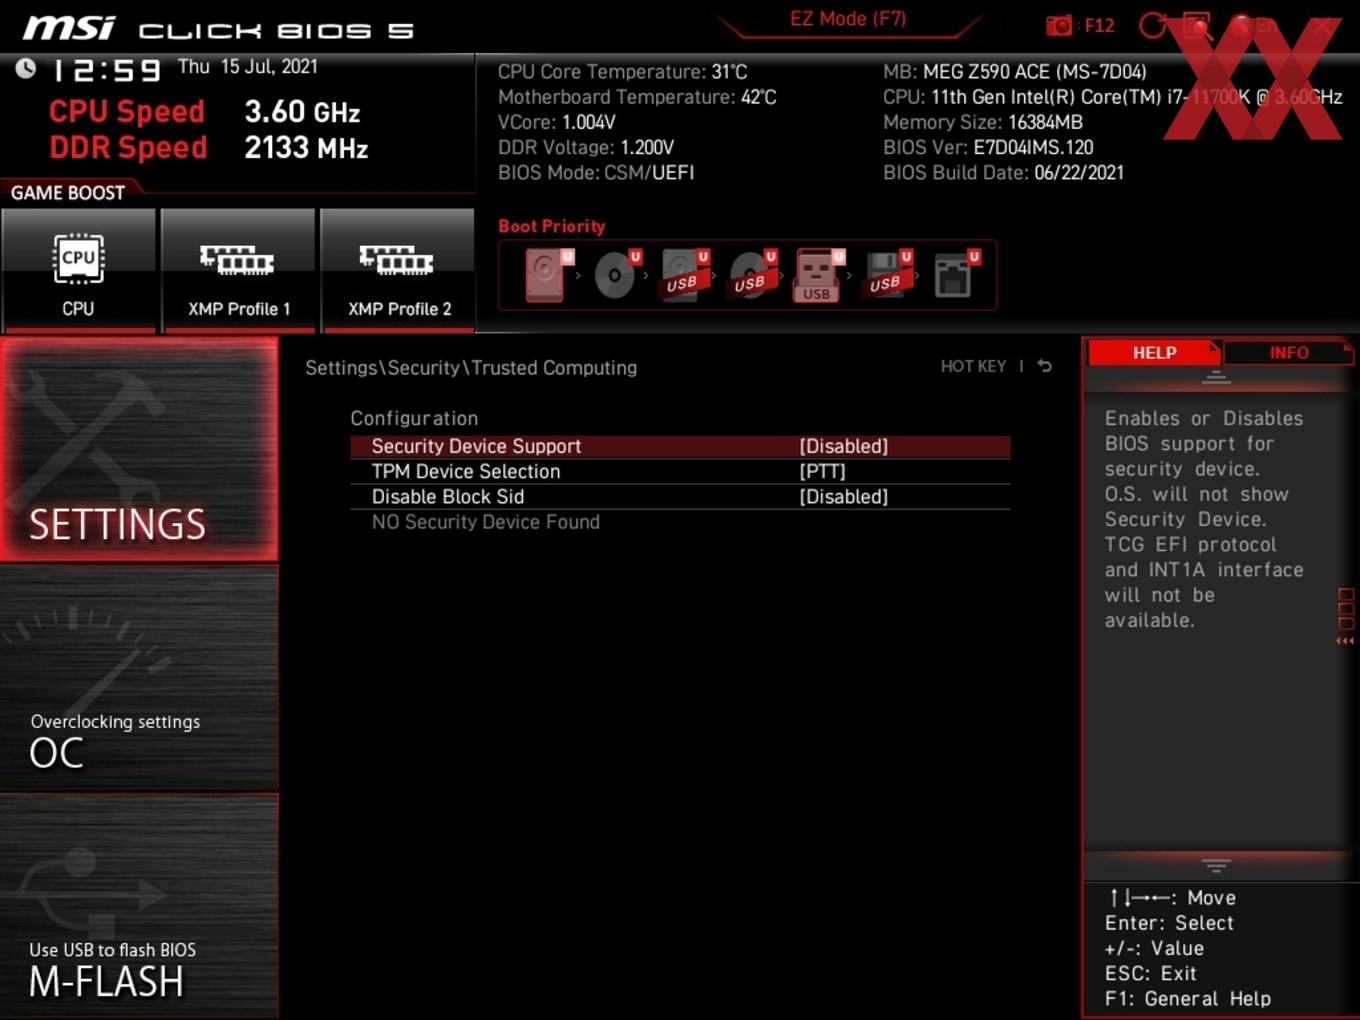Switch to the HELP tab
The height and width of the screenshot is (1020, 1360).
click(x=1154, y=352)
